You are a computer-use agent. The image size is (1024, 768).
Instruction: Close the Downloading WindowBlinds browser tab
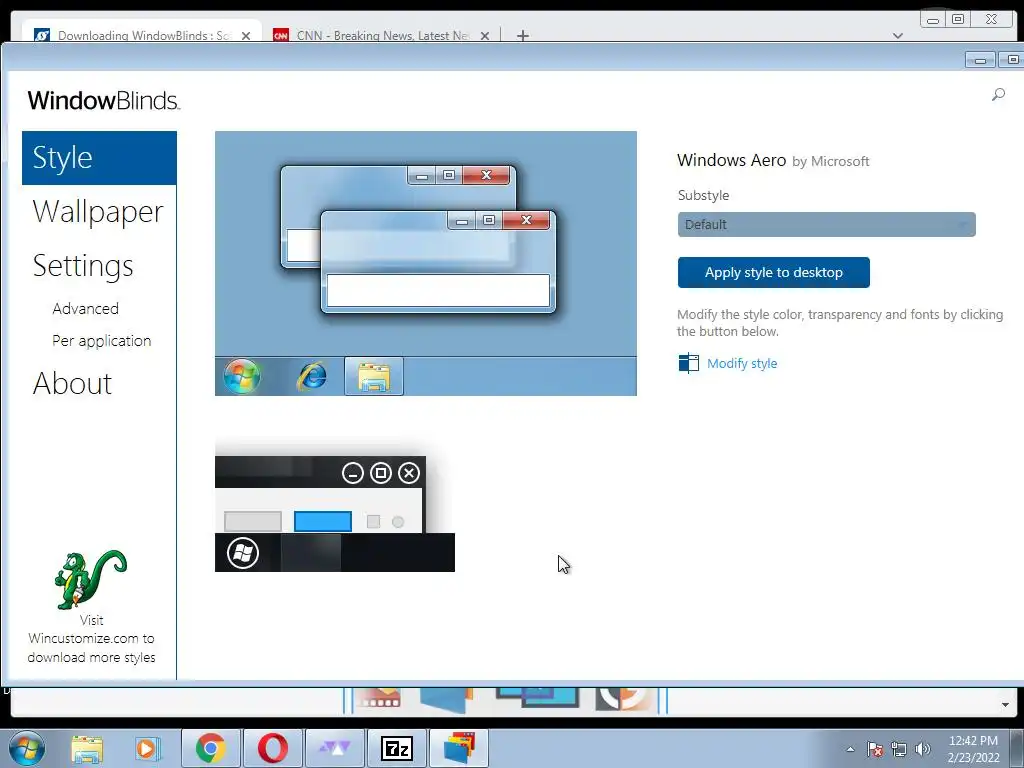click(246, 36)
